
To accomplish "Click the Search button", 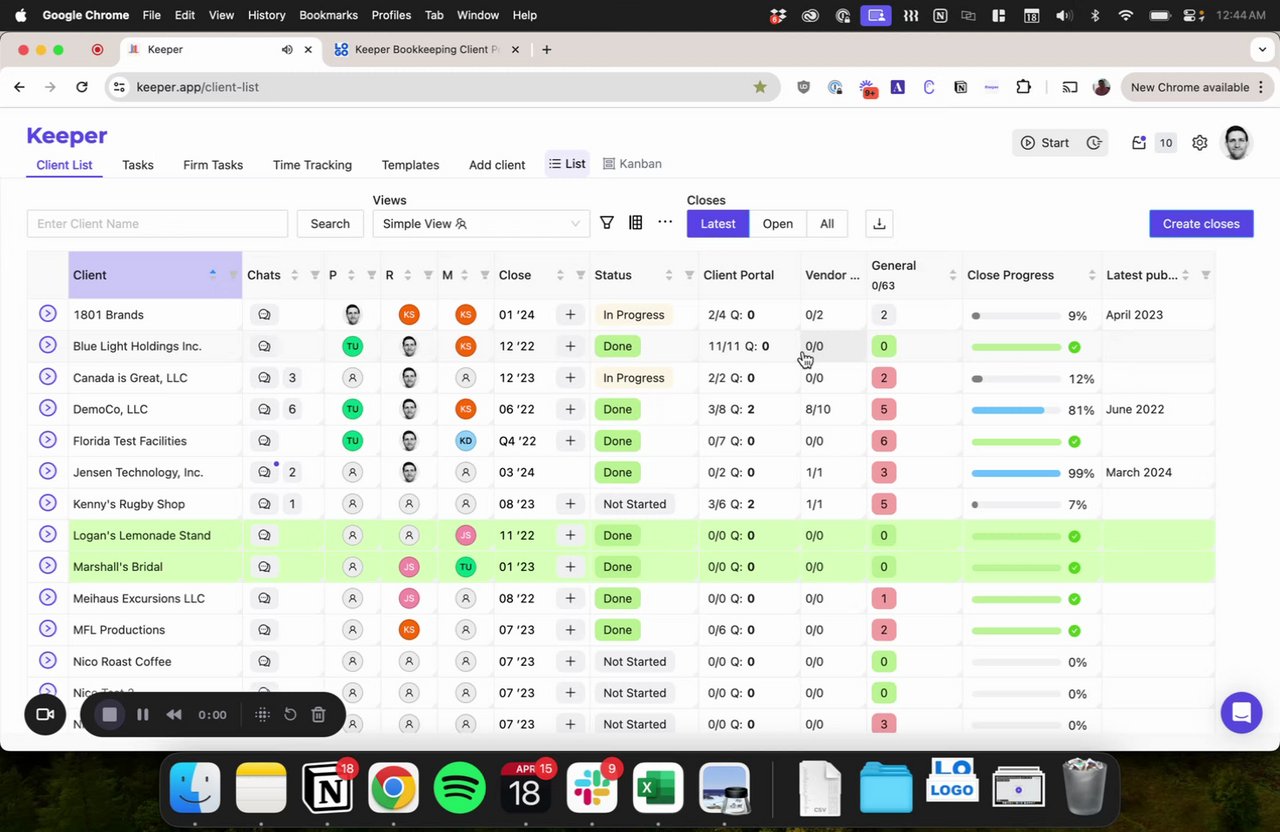I will point(330,224).
